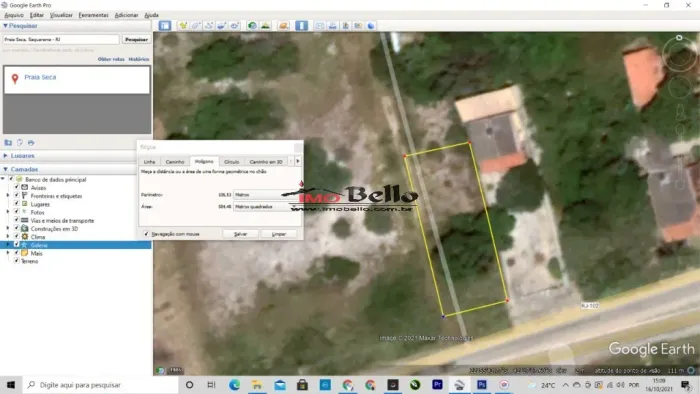Screen dimensions: 700x394
Task: Toggle the Lugares layer checkbox
Action: (x=17, y=204)
